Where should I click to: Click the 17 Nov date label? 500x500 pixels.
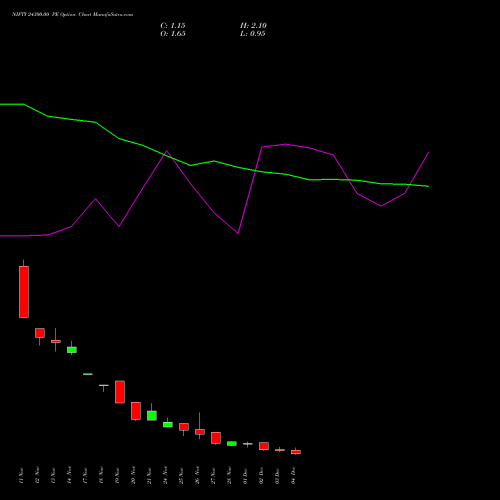click(x=85, y=475)
